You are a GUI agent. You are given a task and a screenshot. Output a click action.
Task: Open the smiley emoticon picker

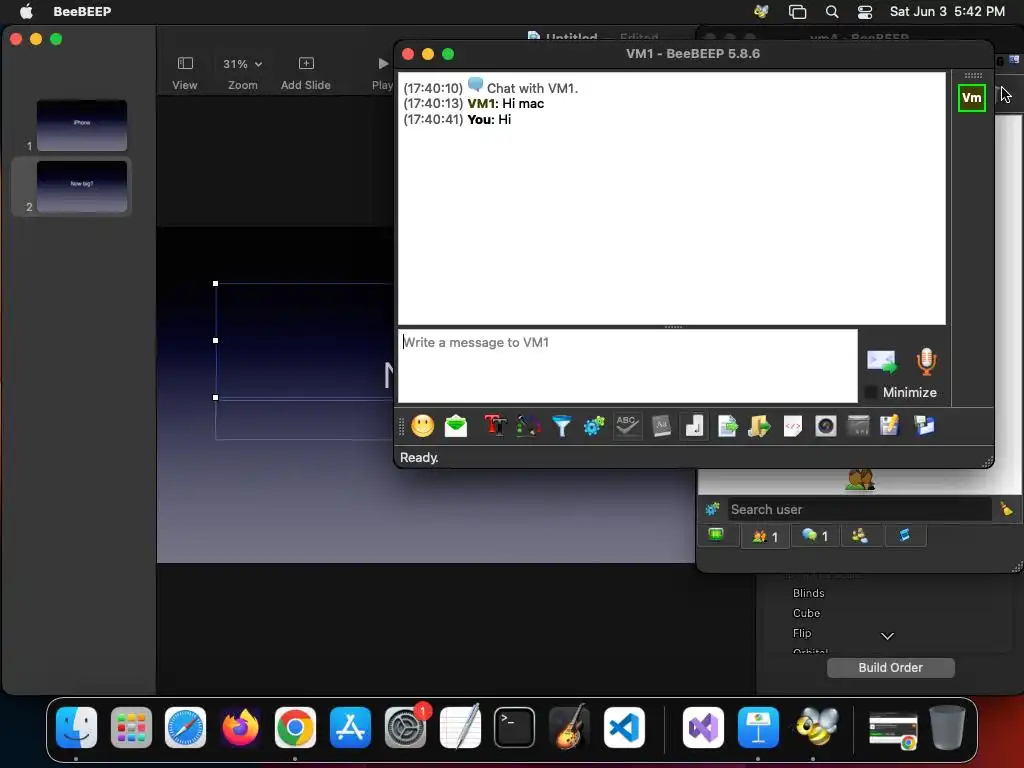[x=423, y=426]
